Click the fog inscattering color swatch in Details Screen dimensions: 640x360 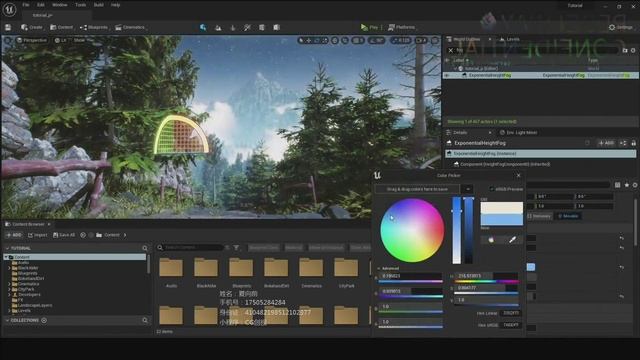531,267
